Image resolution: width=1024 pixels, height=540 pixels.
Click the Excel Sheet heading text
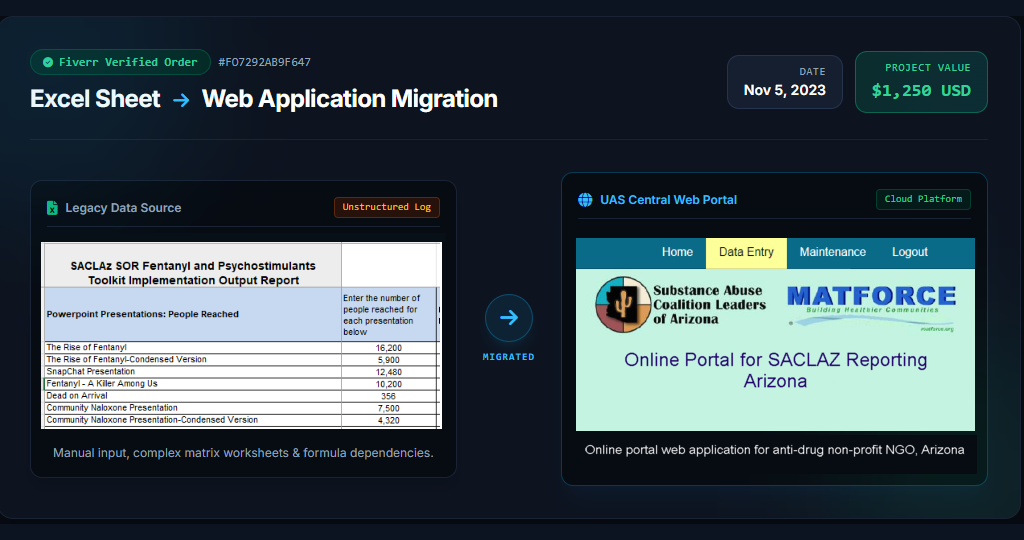click(x=95, y=99)
